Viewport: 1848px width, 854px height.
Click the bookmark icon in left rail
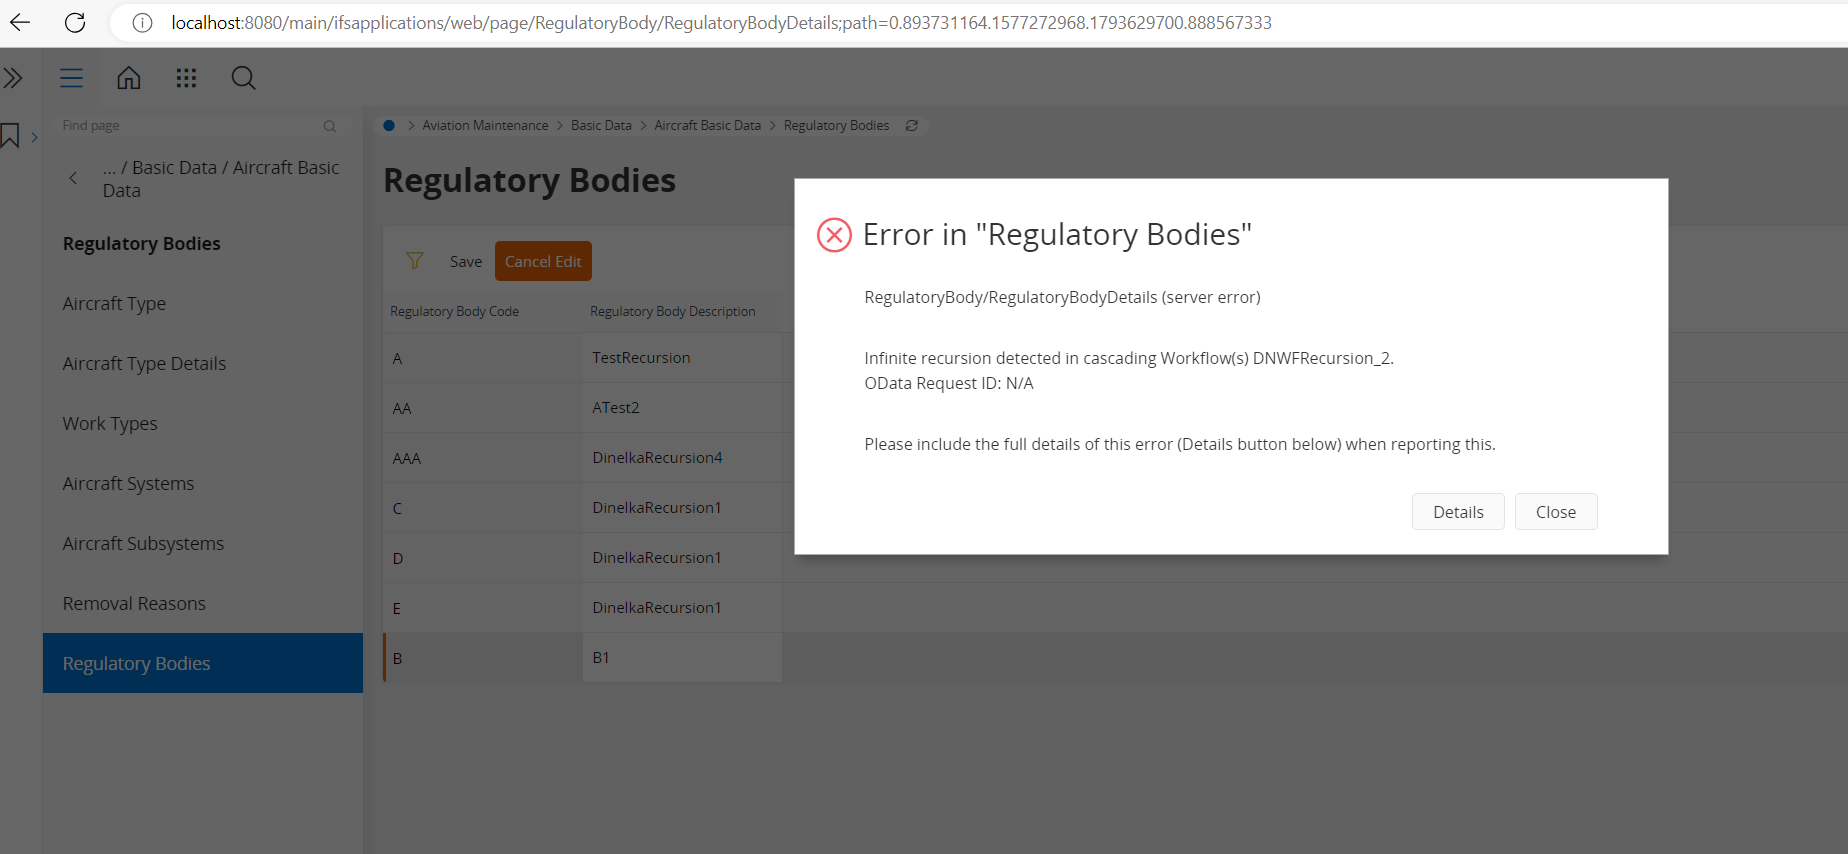(11, 136)
